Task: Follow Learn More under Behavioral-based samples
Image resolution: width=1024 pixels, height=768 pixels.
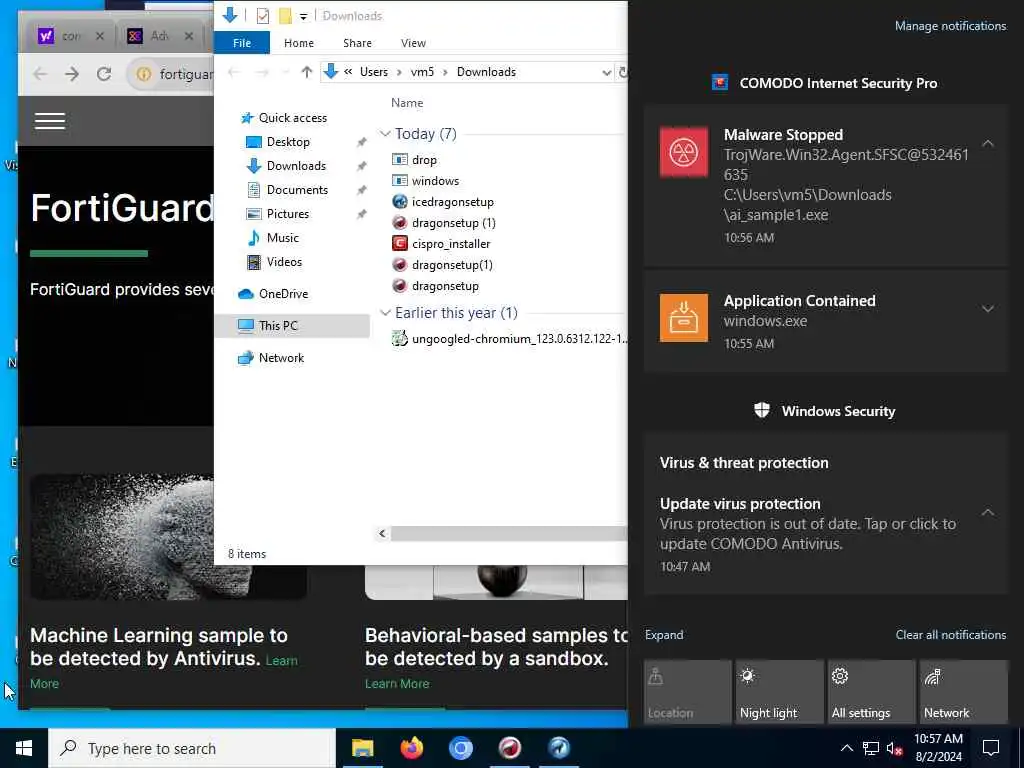Action: [397, 684]
